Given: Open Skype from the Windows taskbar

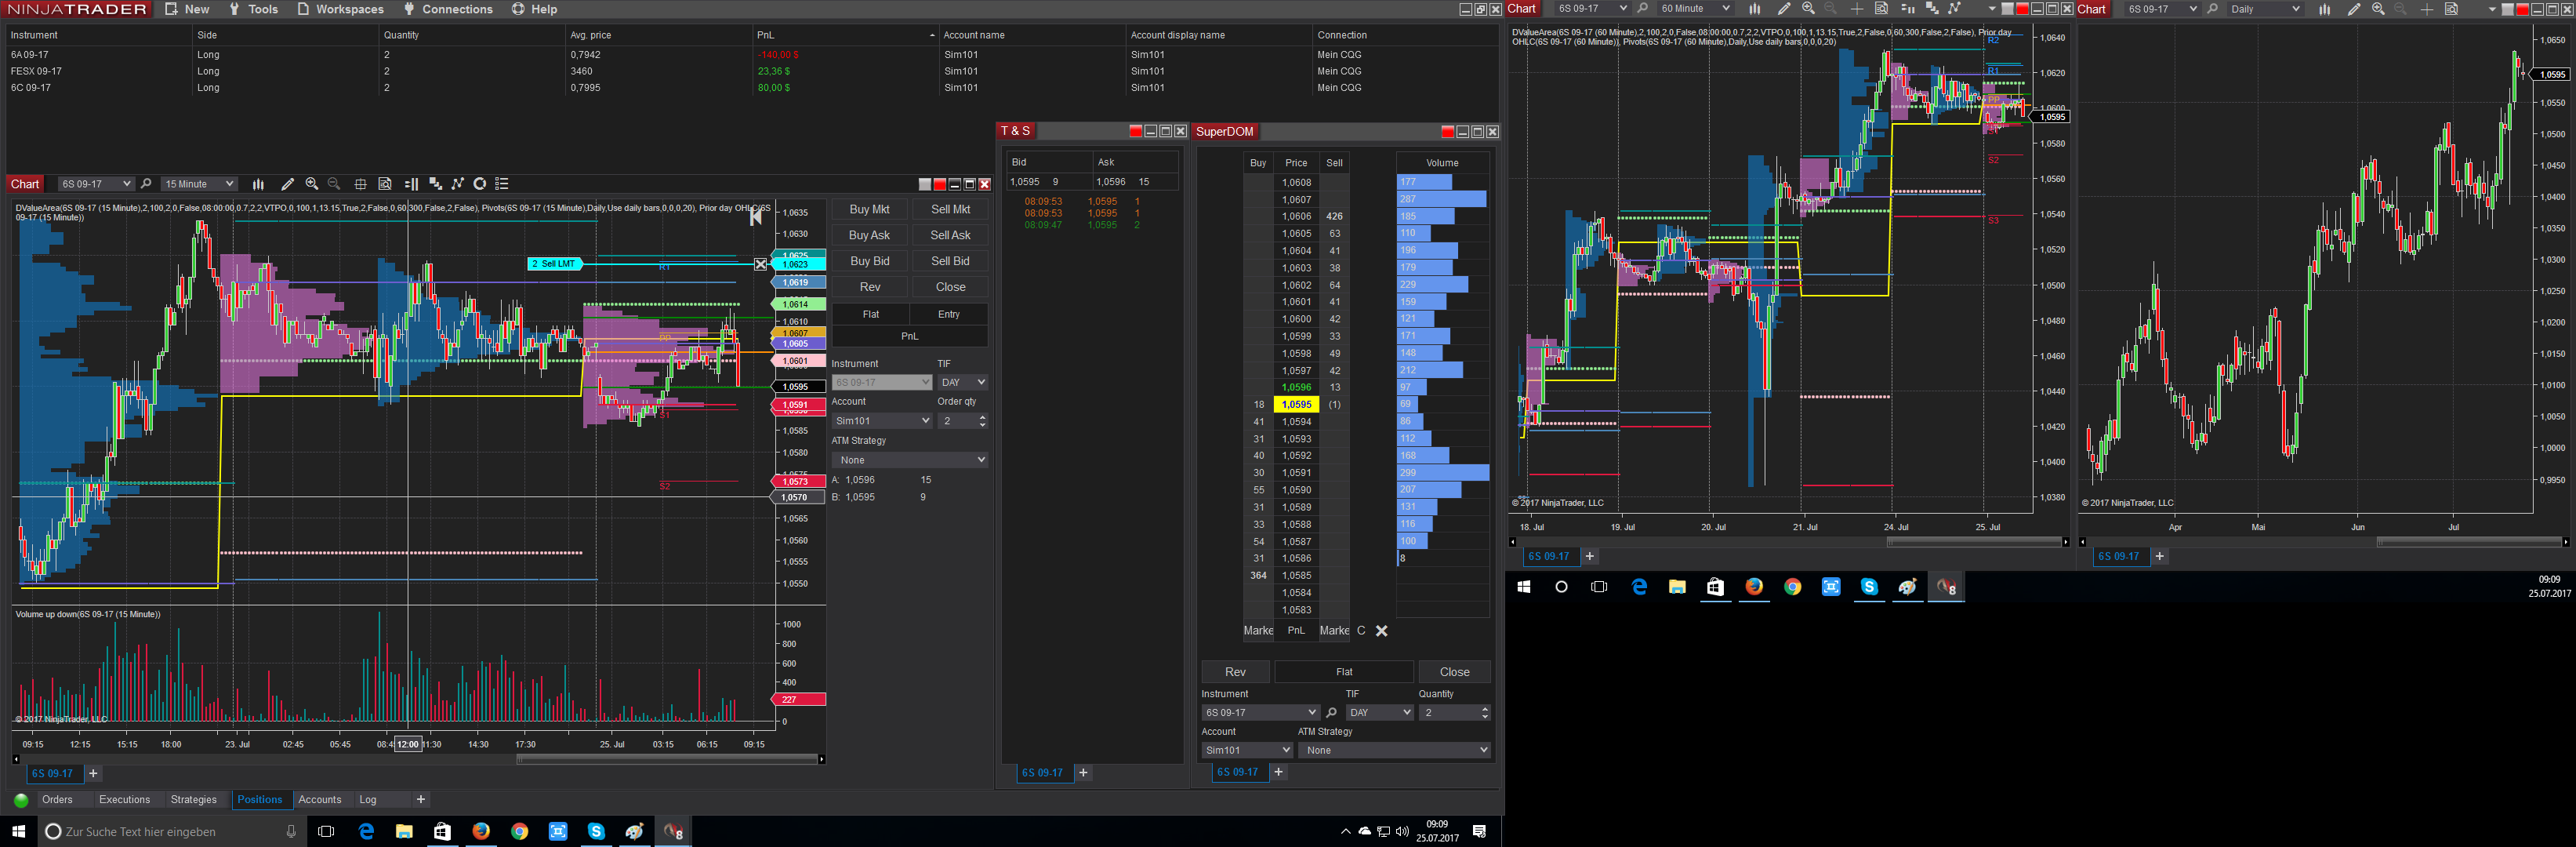Looking at the screenshot, I should tap(596, 832).
